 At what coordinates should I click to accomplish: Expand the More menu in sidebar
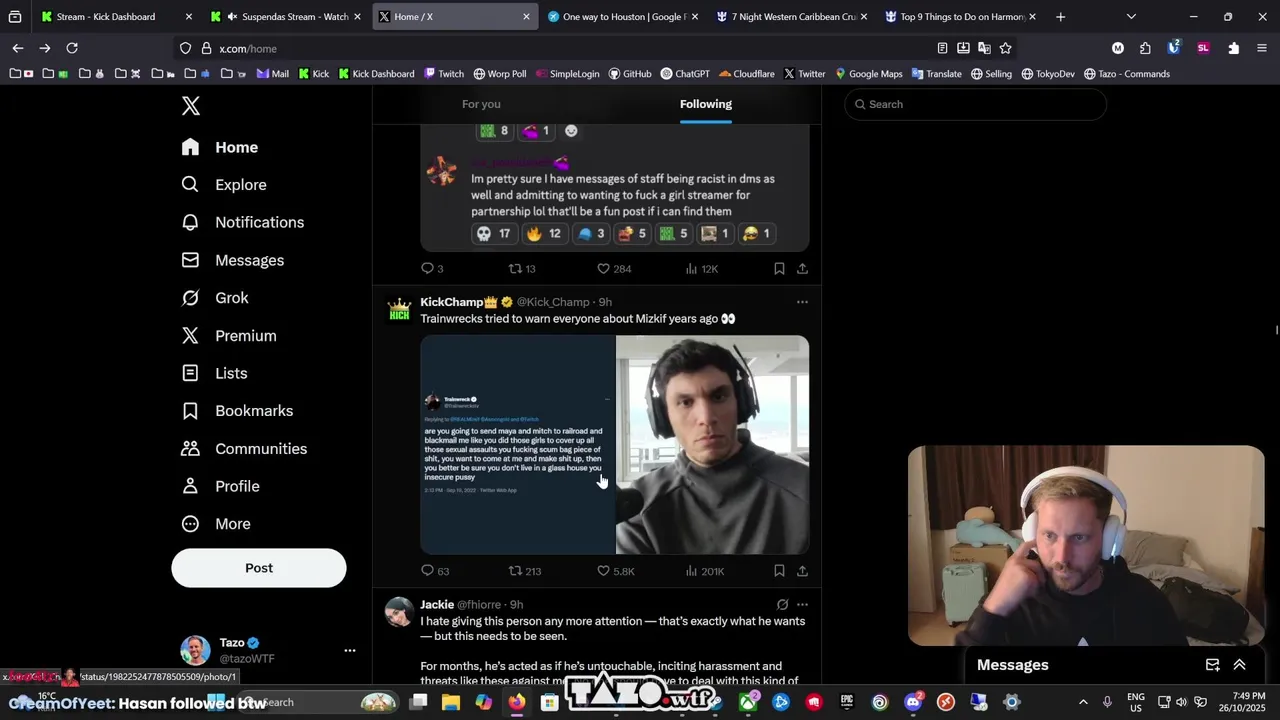click(216, 524)
